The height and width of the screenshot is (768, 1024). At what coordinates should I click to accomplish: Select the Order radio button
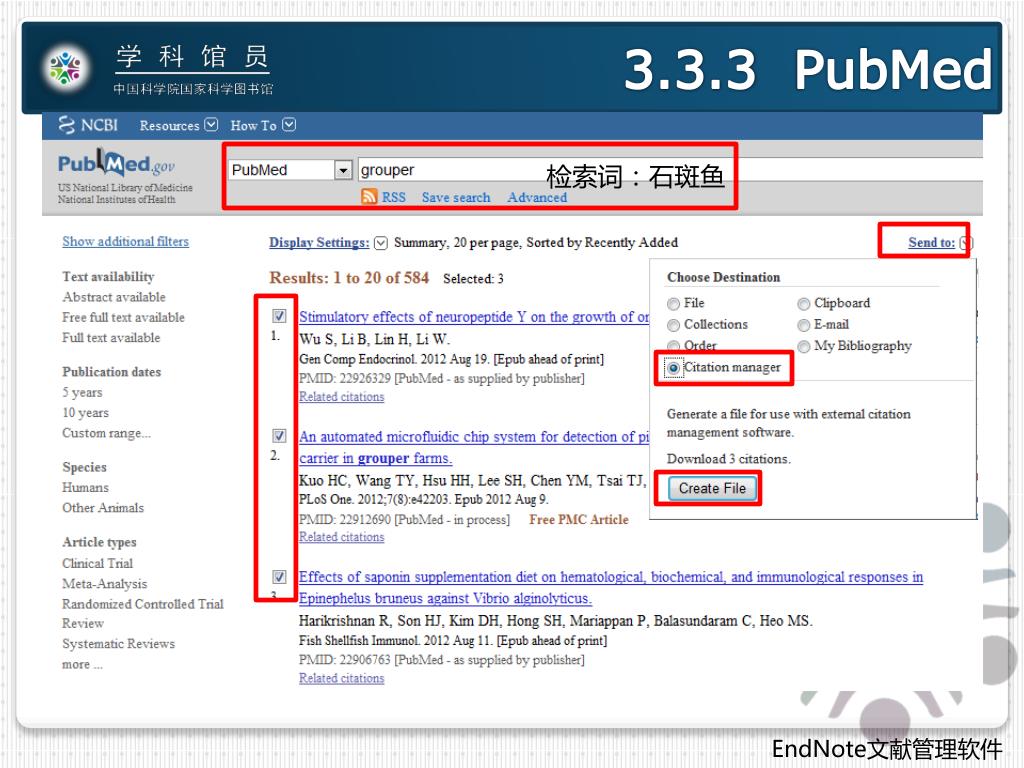pos(673,345)
